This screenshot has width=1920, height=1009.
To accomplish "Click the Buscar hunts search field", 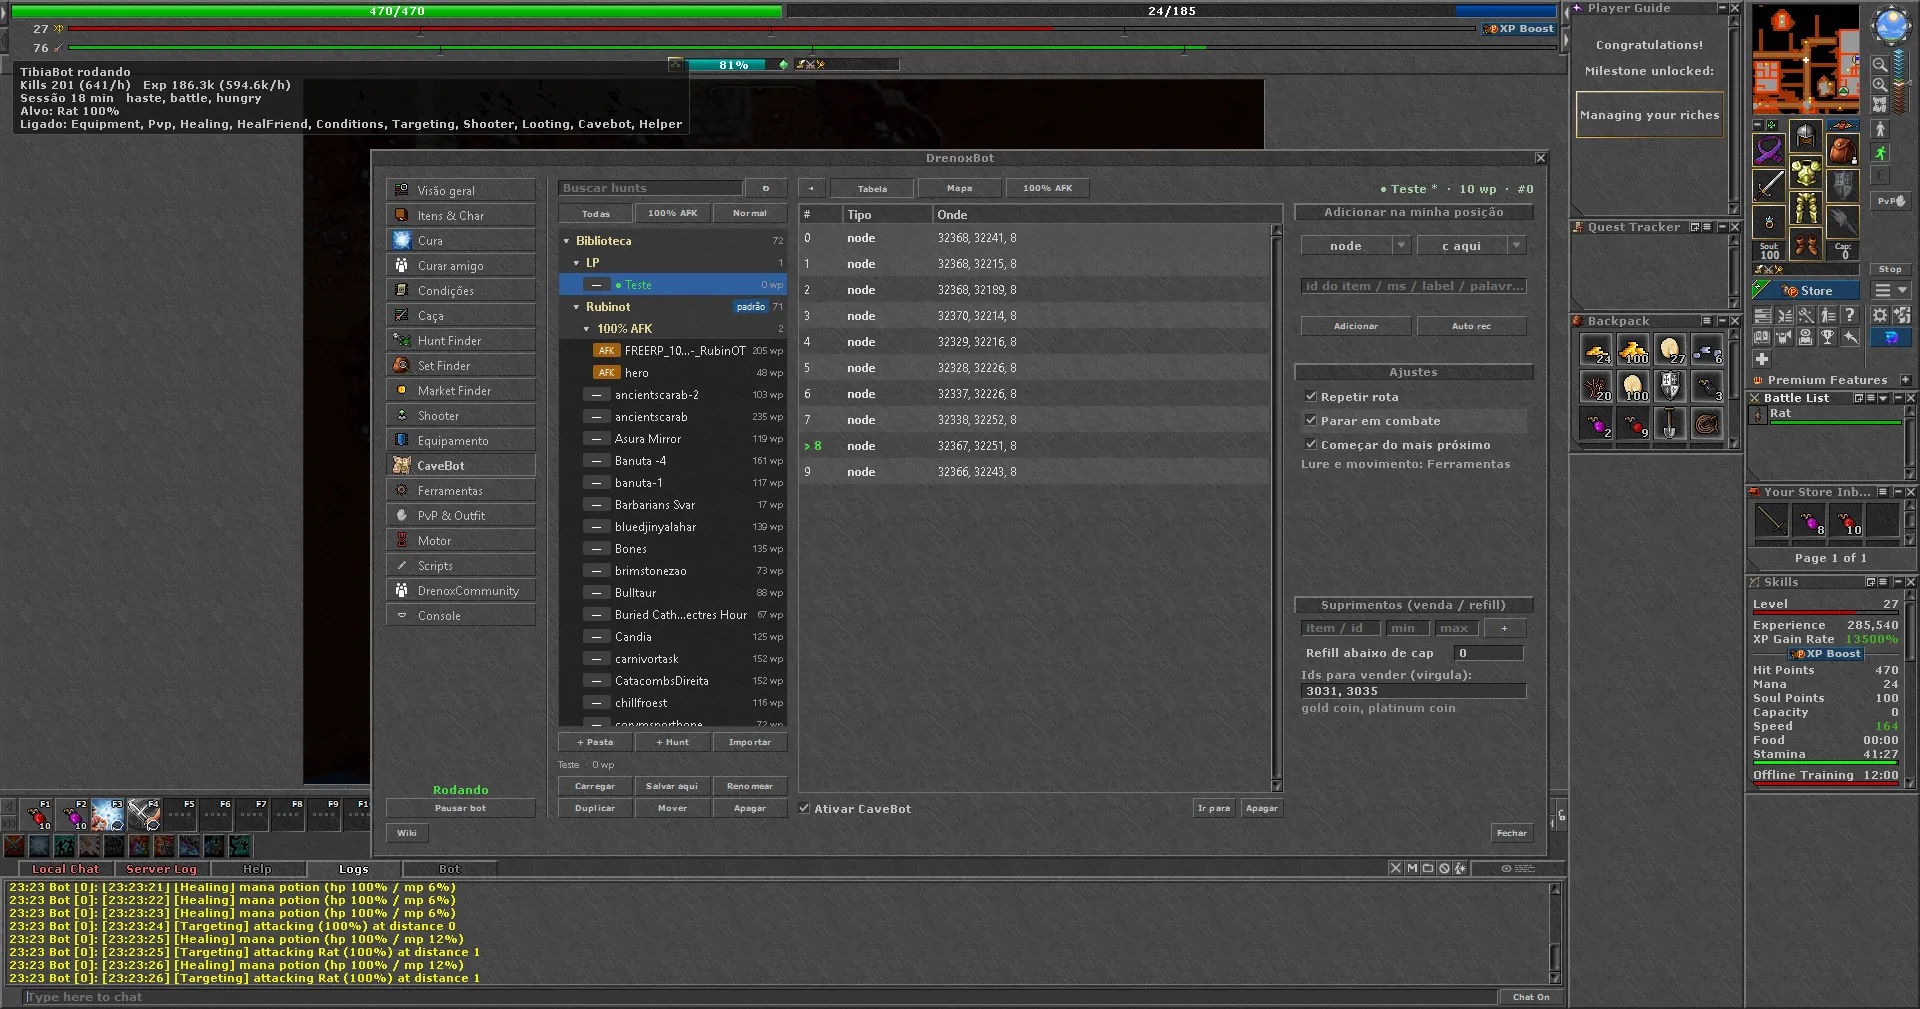I will click(x=651, y=188).
